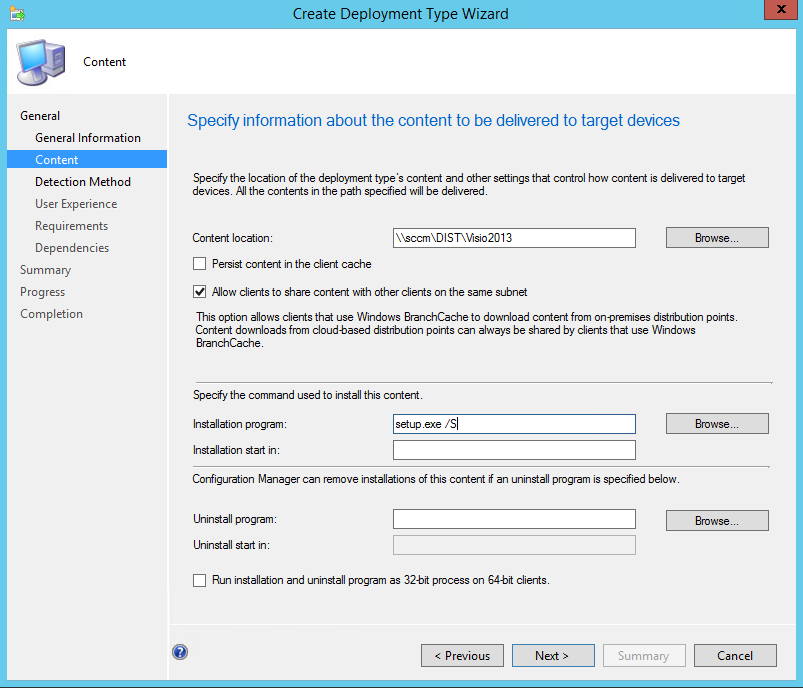Click 'Specify the command used to install' text
Viewport: 803px width, 688px height.
pos(307,395)
